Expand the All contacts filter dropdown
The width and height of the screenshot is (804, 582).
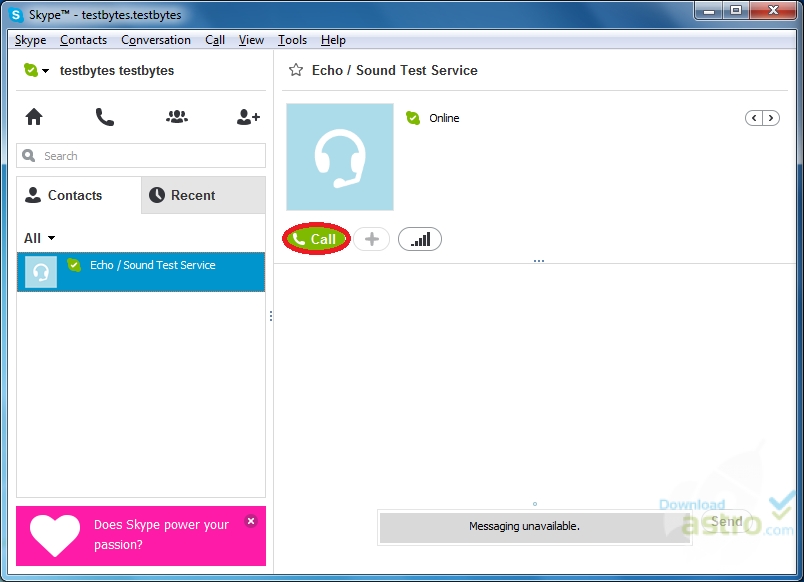39,238
